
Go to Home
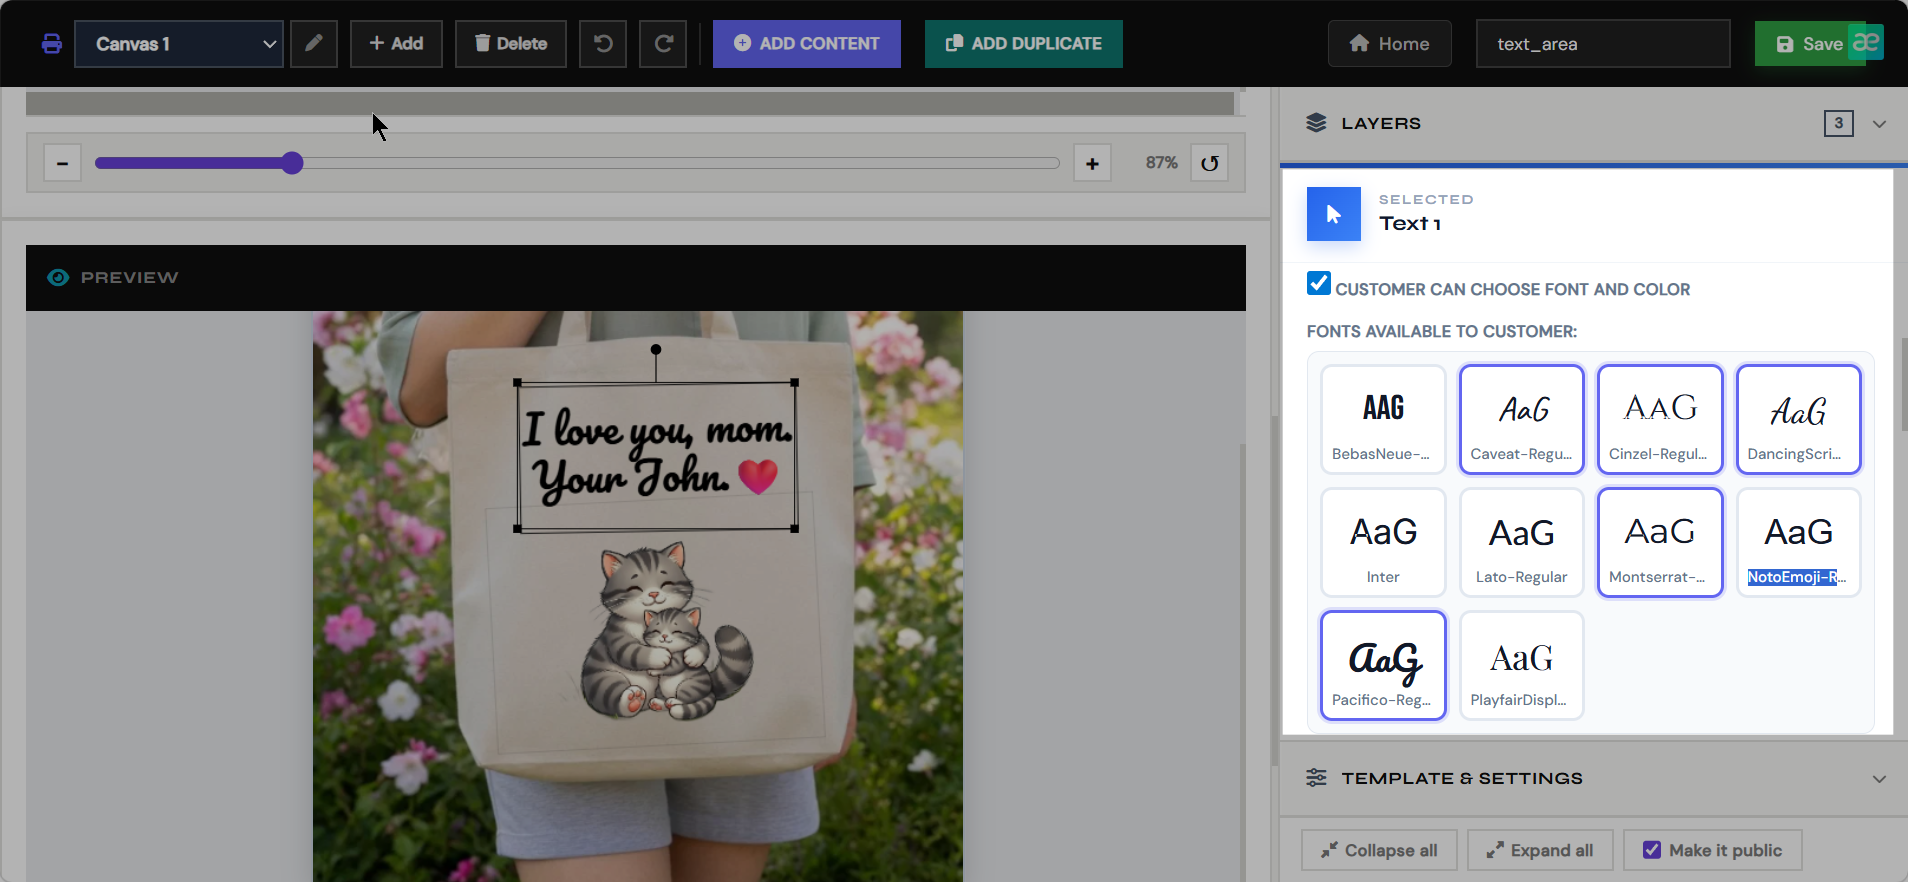(1390, 44)
